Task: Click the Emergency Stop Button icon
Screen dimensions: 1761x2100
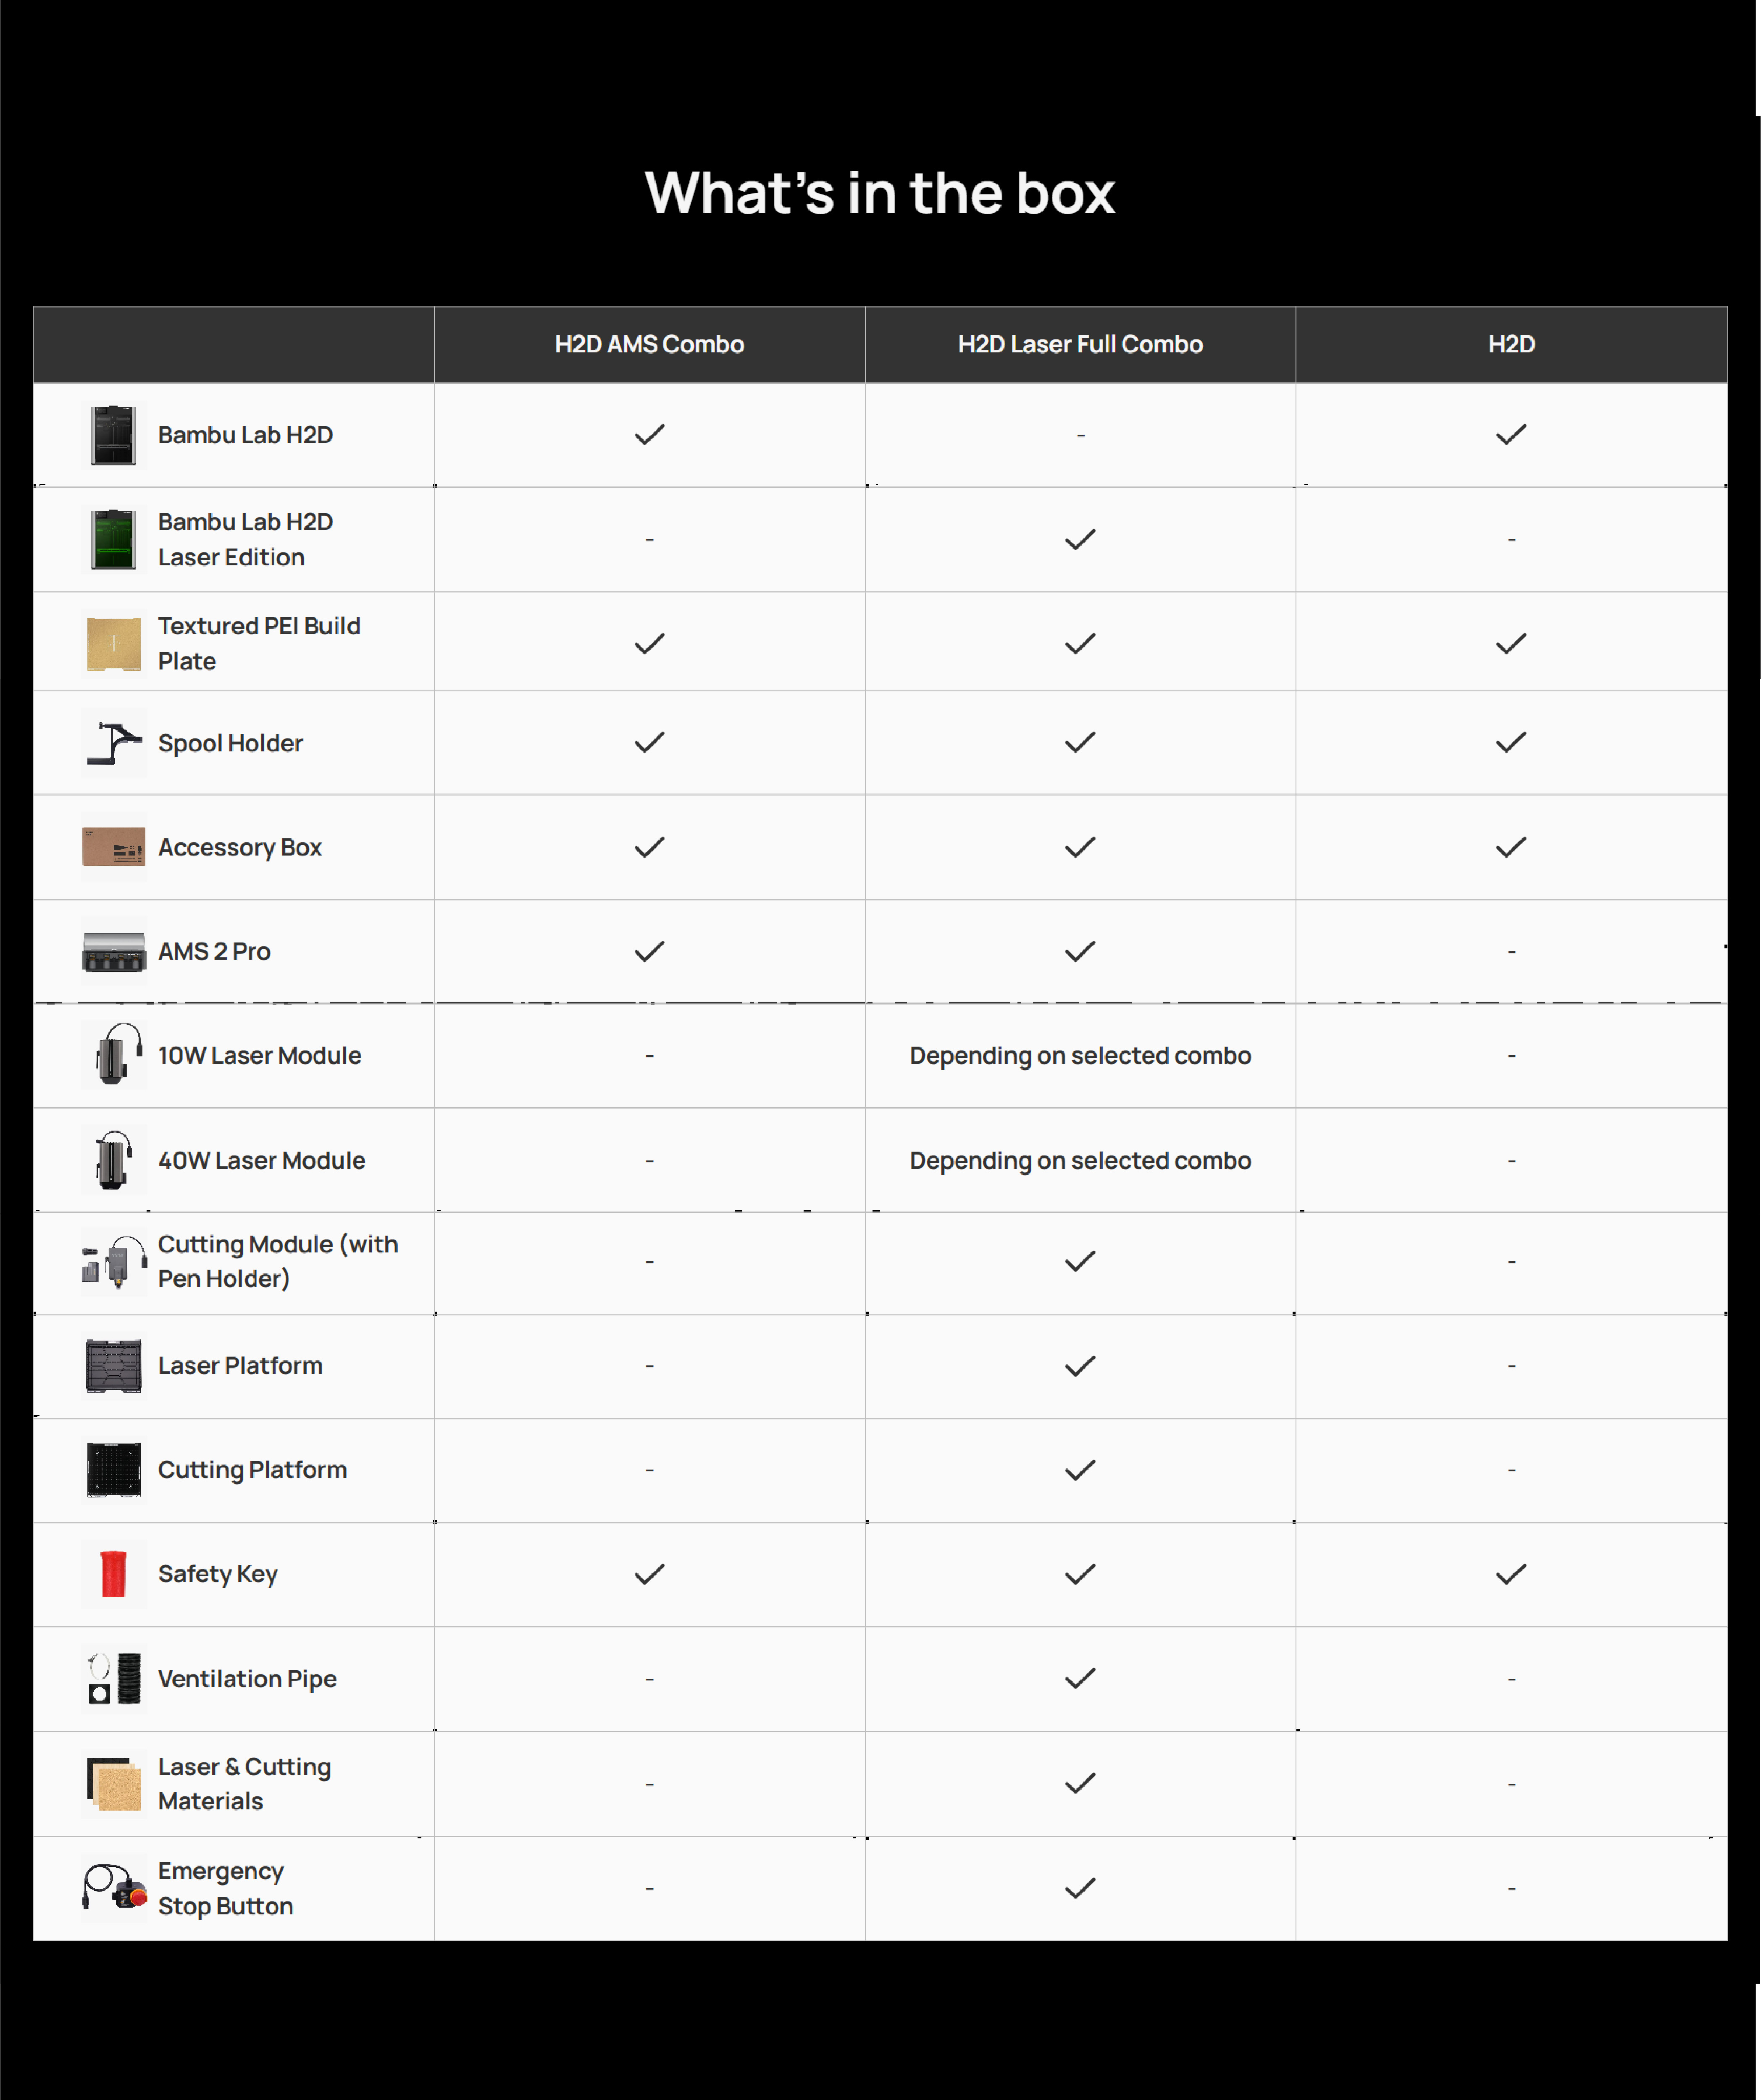Action: click(113, 1888)
